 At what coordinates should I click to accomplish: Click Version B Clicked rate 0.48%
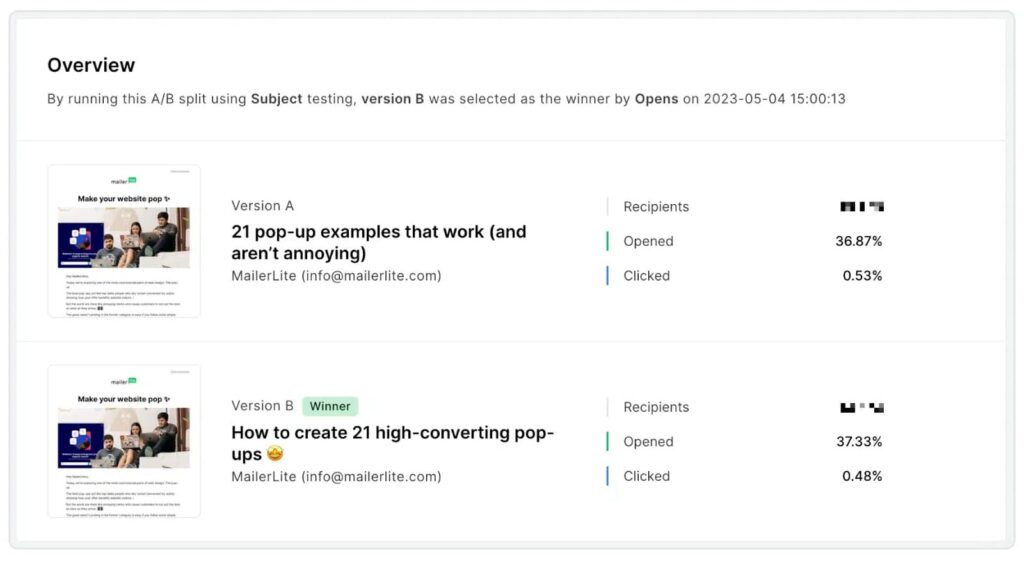862,476
